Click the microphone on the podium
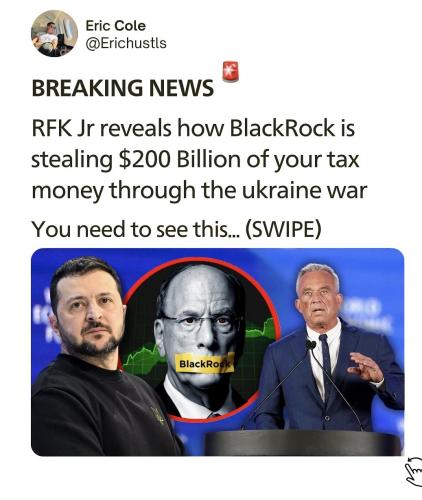Screen dimensions: 422x500 (x=311, y=344)
